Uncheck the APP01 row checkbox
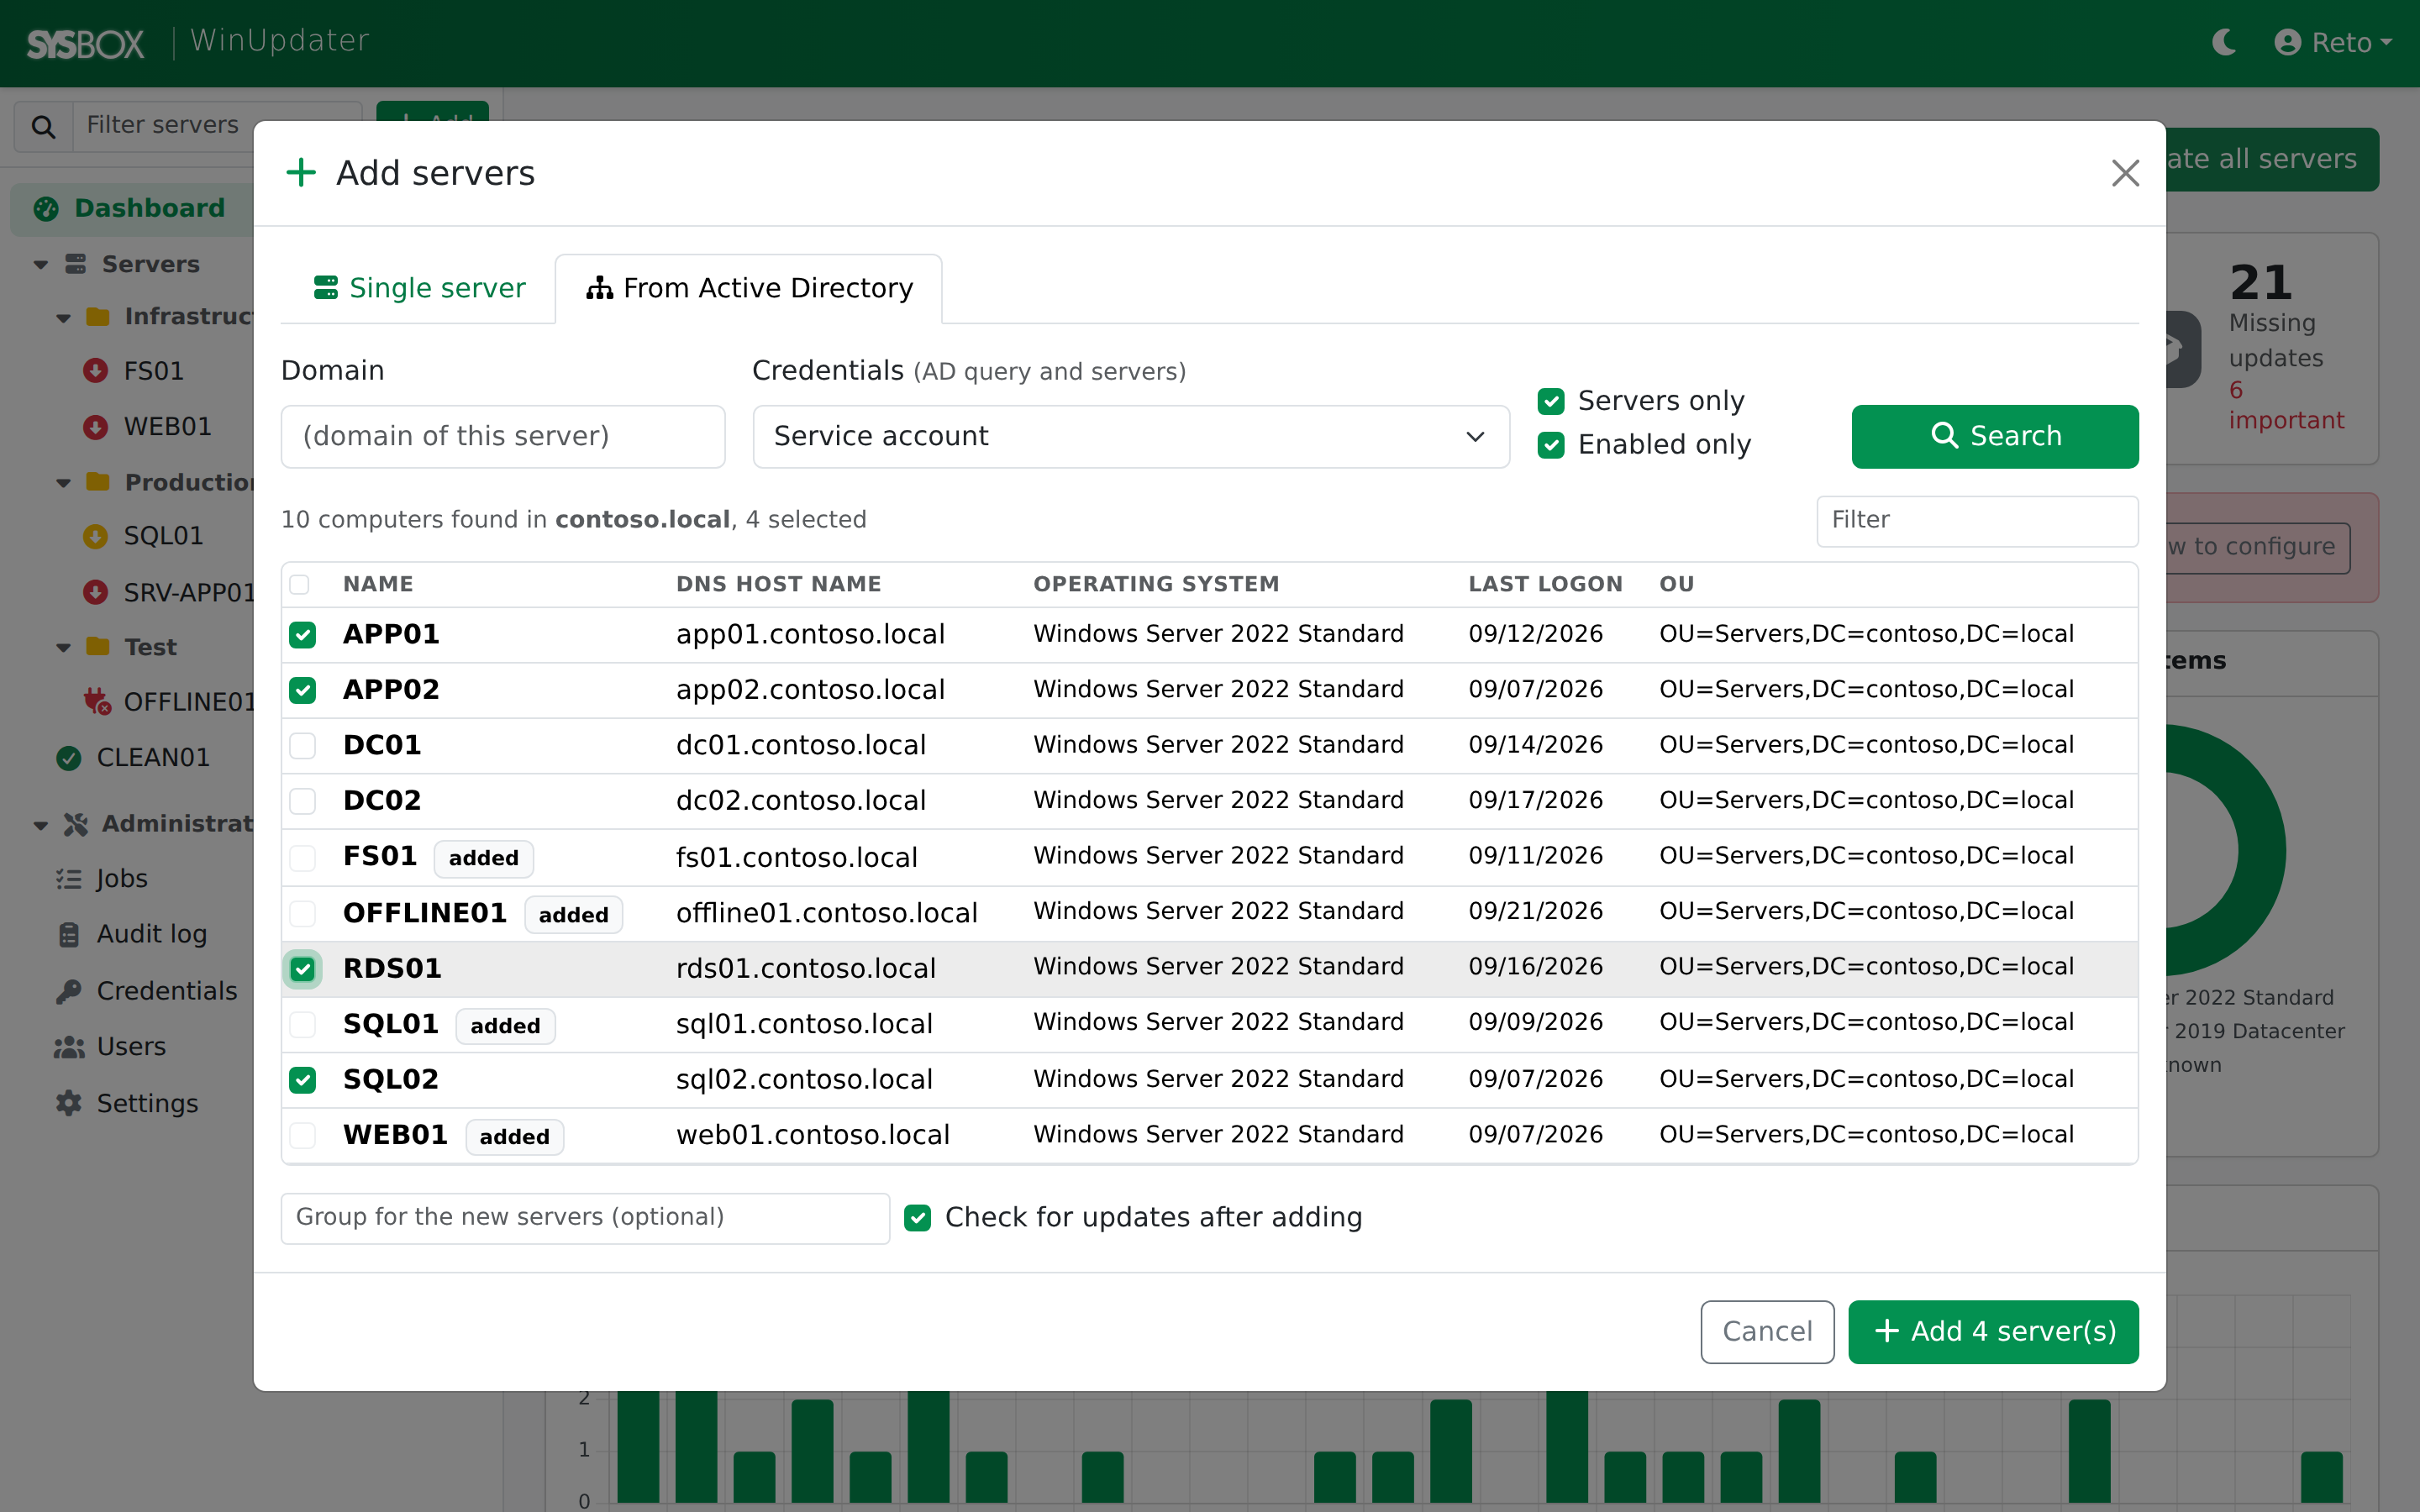This screenshot has height=1512, width=2420. (x=302, y=635)
